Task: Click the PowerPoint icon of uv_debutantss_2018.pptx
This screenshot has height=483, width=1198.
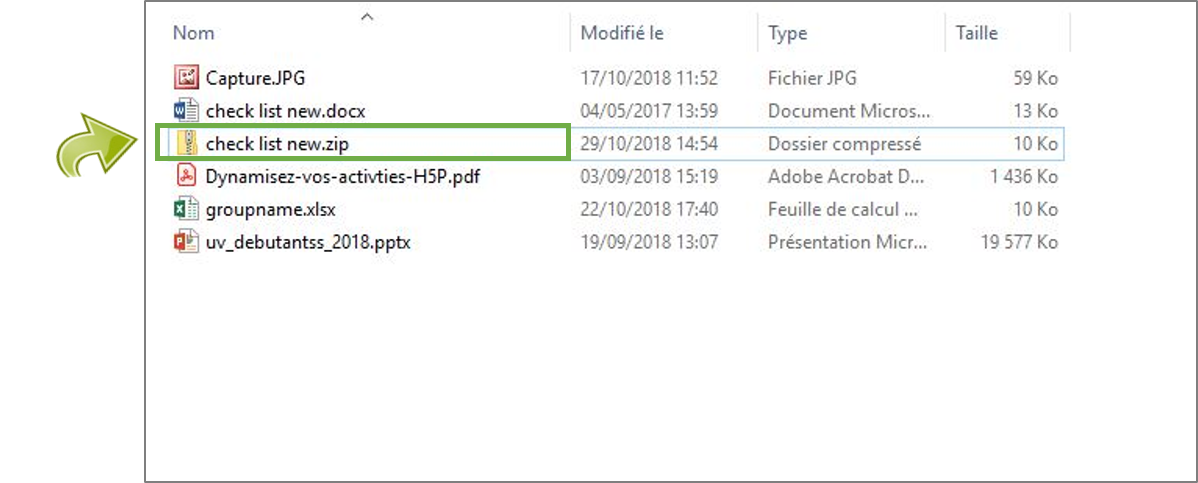Action: (186, 242)
